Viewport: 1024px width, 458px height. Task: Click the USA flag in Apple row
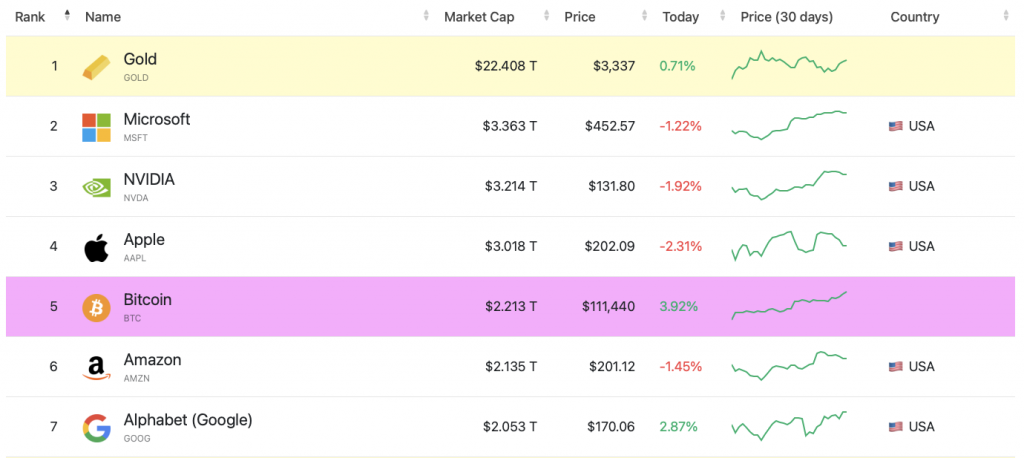click(x=895, y=247)
